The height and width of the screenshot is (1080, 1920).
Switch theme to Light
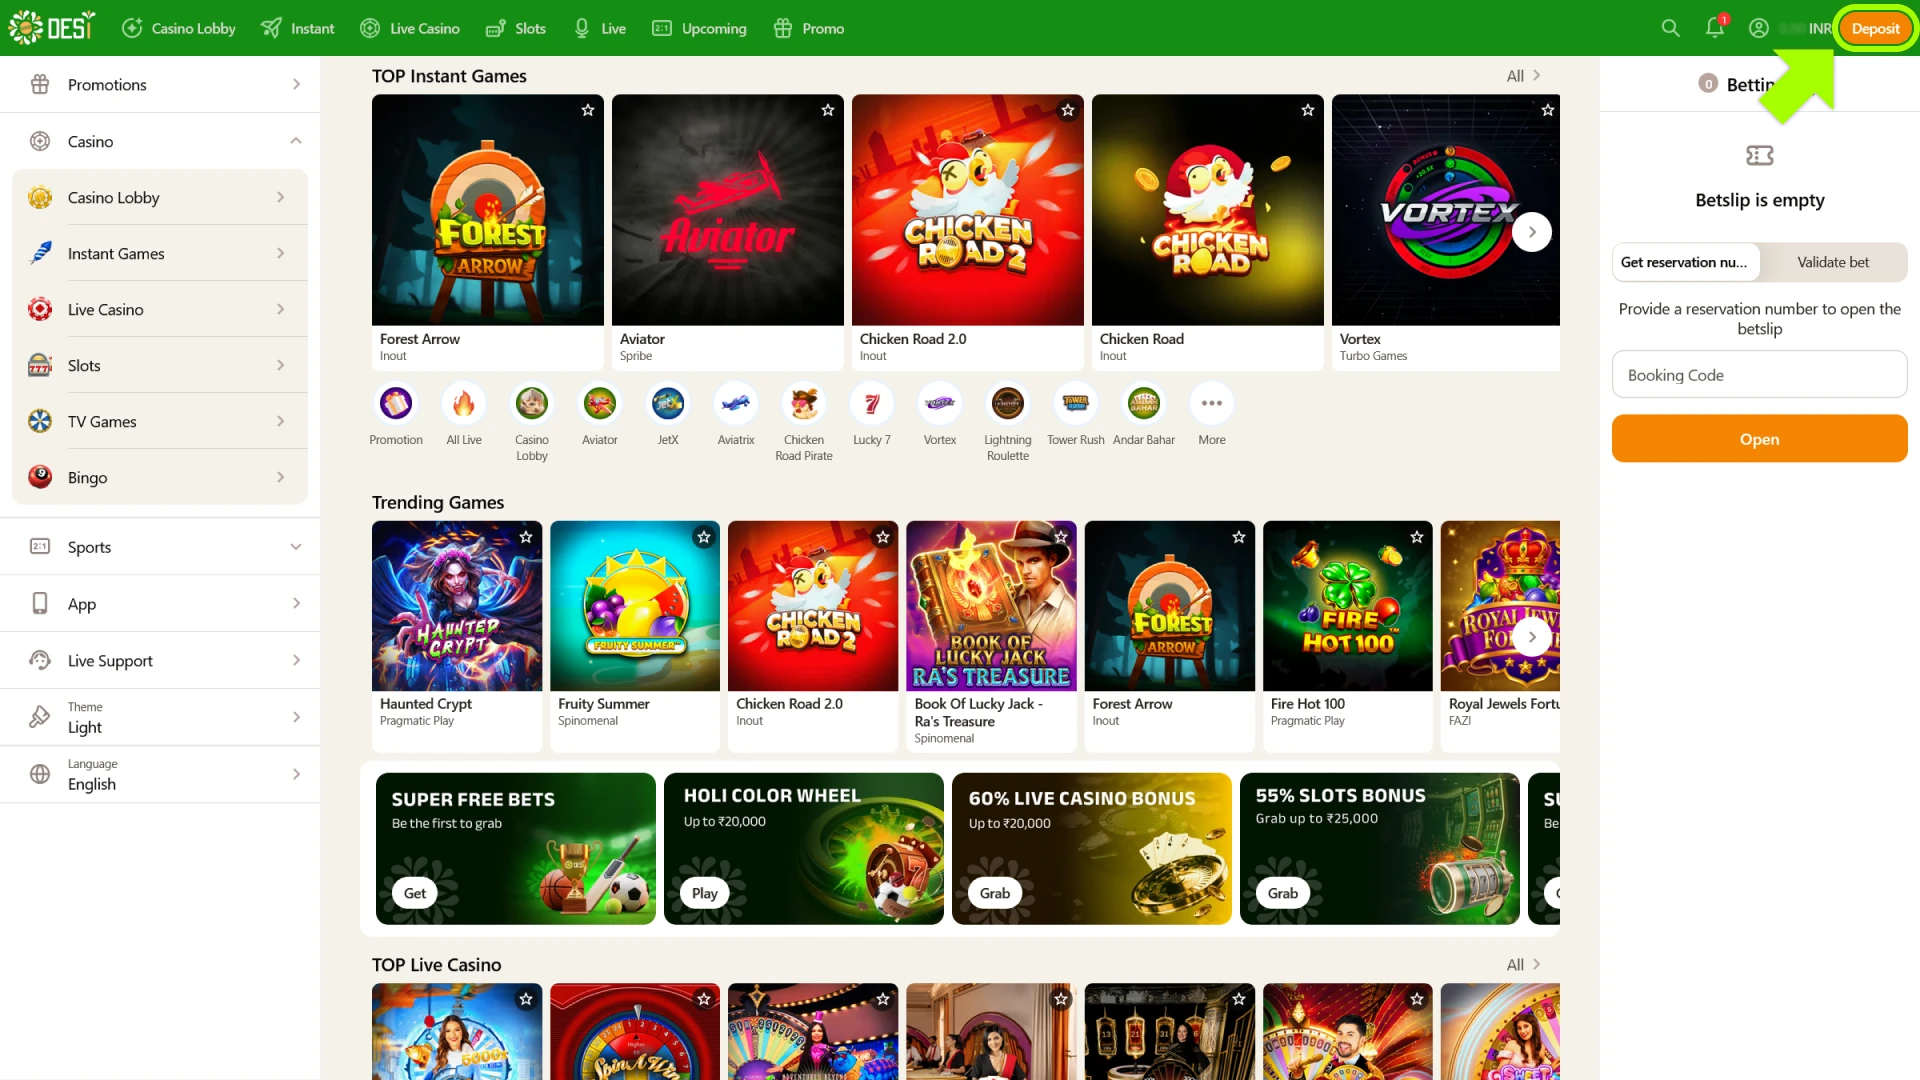point(160,716)
